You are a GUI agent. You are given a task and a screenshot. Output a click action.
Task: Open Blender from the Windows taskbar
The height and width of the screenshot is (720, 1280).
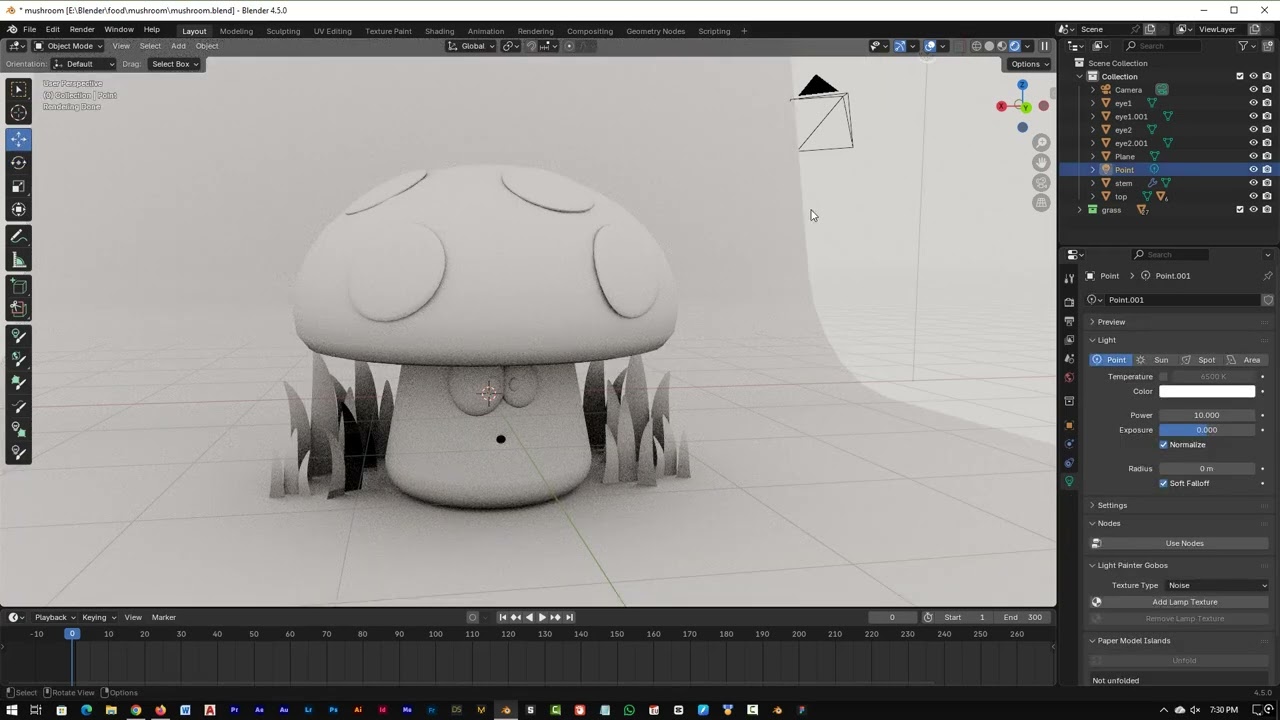(506, 710)
